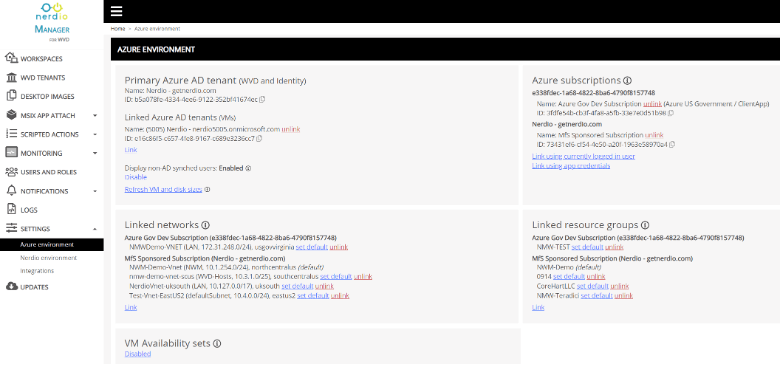Viewport: 780px width, 365px height.
Task: Click Refresh VM and disk sizes link
Action: tap(163, 189)
